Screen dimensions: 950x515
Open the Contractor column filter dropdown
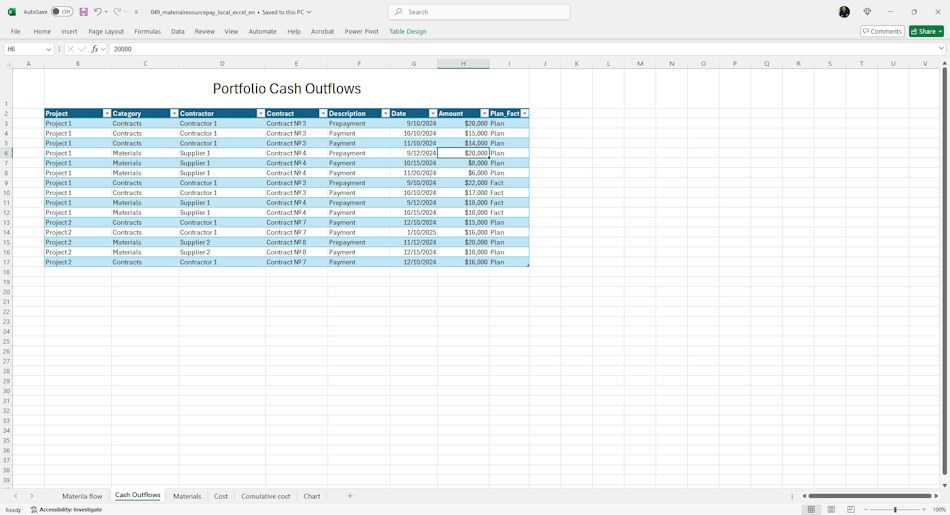tap(261, 113)
